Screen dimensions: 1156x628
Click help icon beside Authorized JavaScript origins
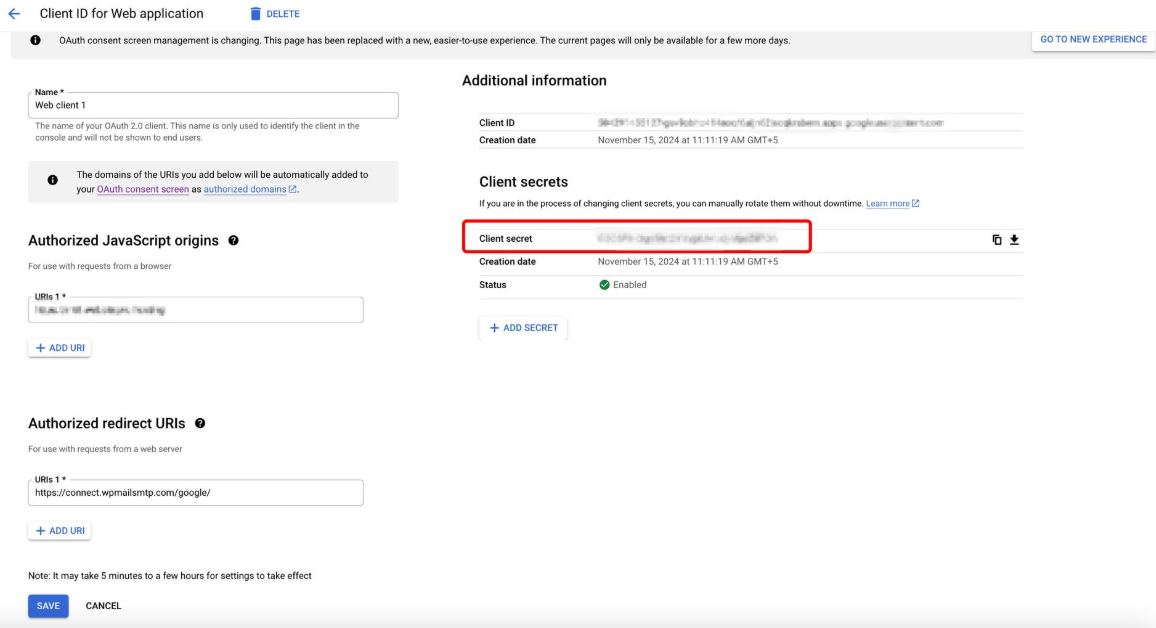pyautogui.click(x=233, y=241)
